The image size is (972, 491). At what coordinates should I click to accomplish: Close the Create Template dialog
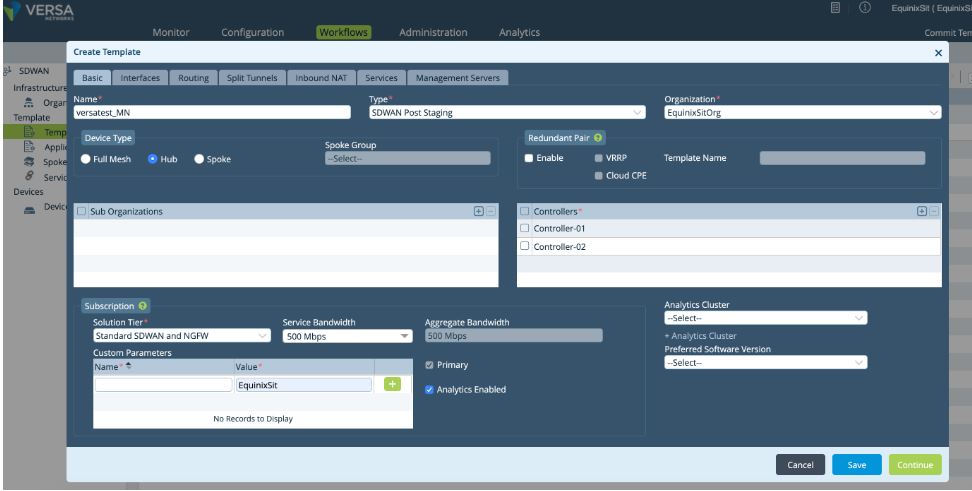click(938, 52)
